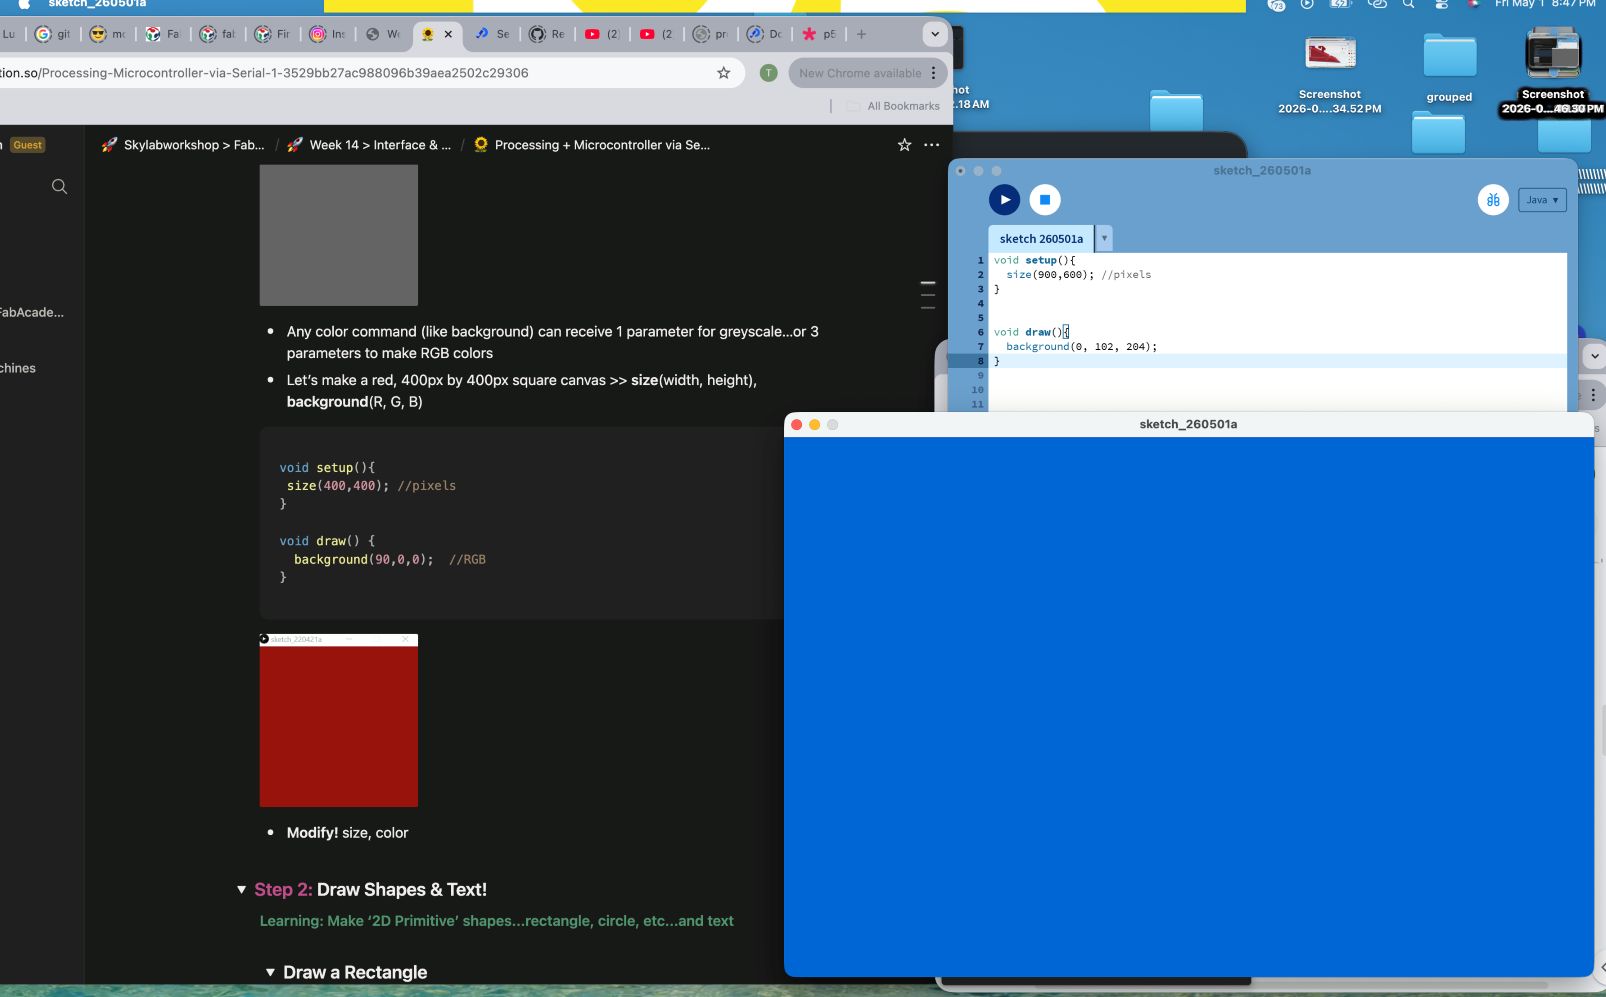Click the 'Modify! size, color' bullet text

click(347, 833)
